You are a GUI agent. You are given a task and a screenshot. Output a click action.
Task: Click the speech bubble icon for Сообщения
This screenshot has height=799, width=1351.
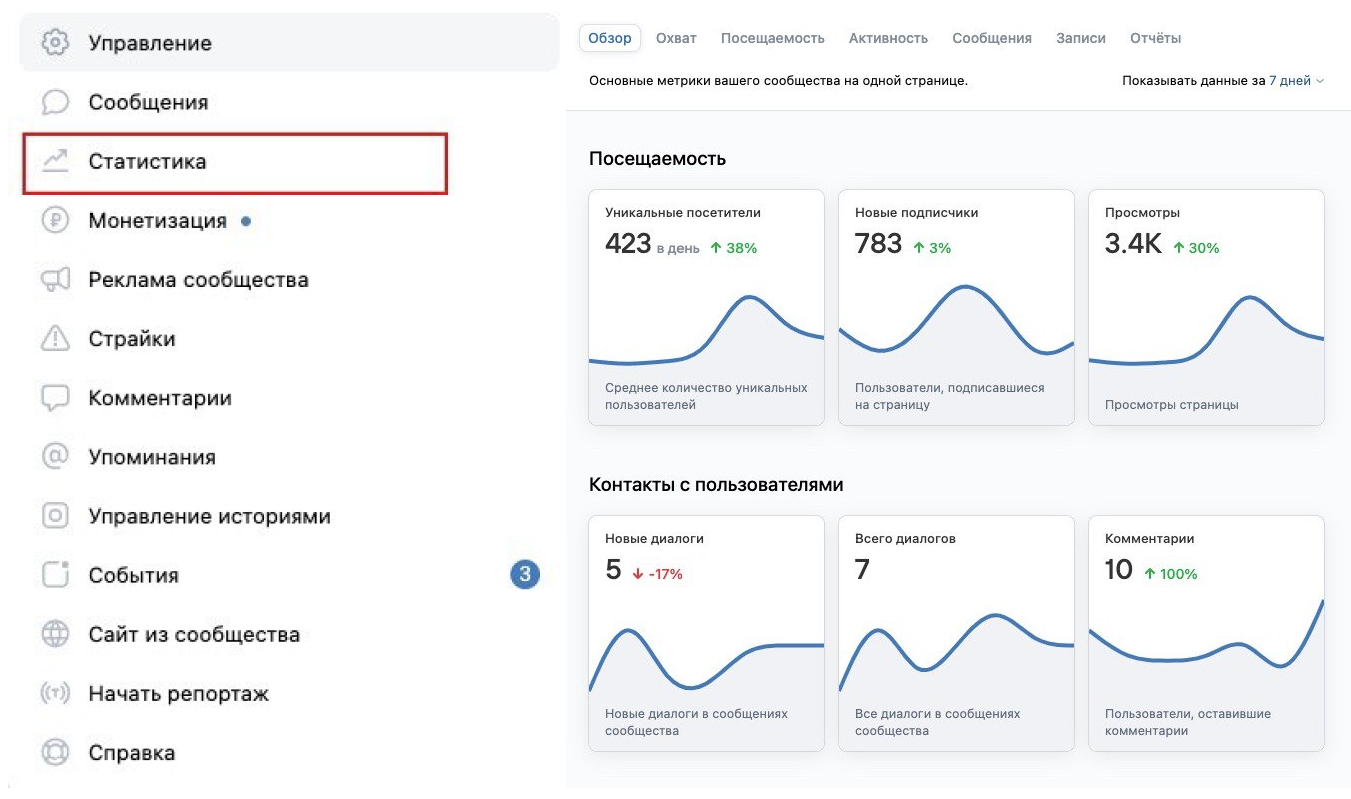[55, 102]
